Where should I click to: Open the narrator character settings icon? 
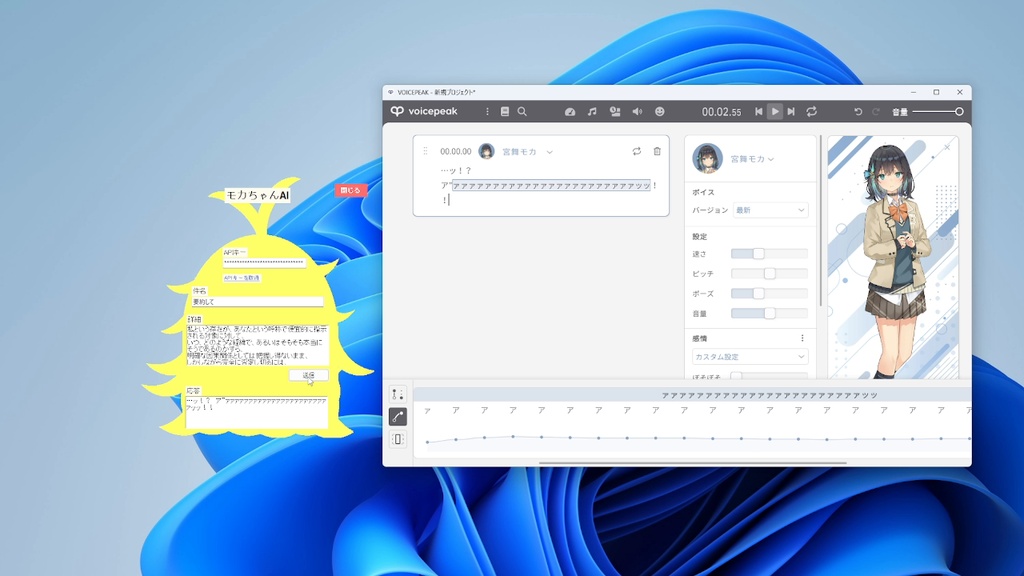tap(615, 112)
